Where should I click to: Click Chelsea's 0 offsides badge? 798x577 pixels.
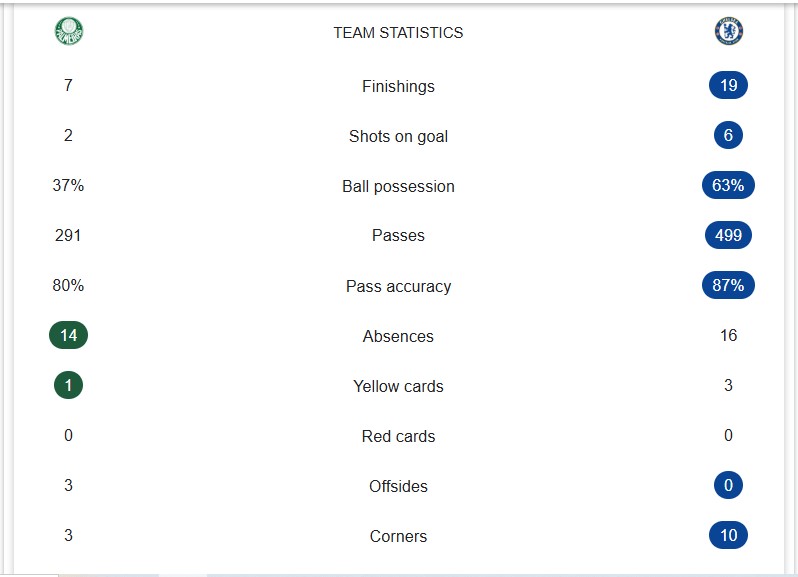[728, 485]
